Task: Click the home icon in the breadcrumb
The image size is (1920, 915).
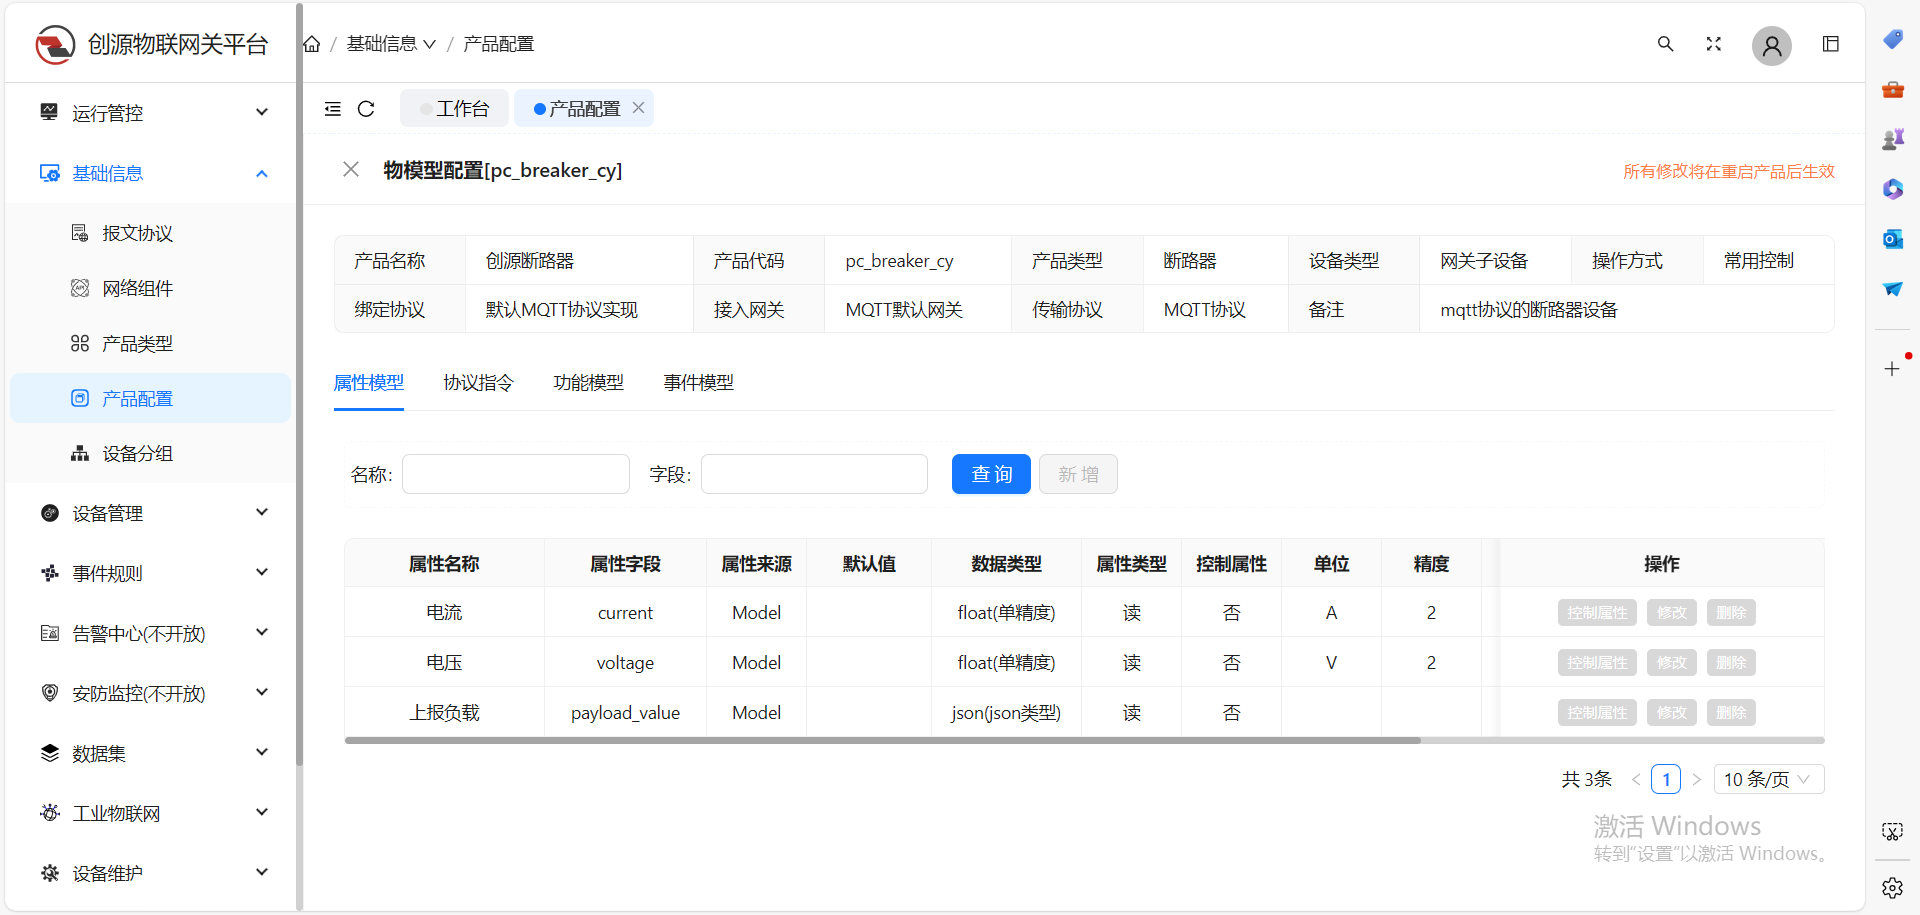Action: (310, 43)
